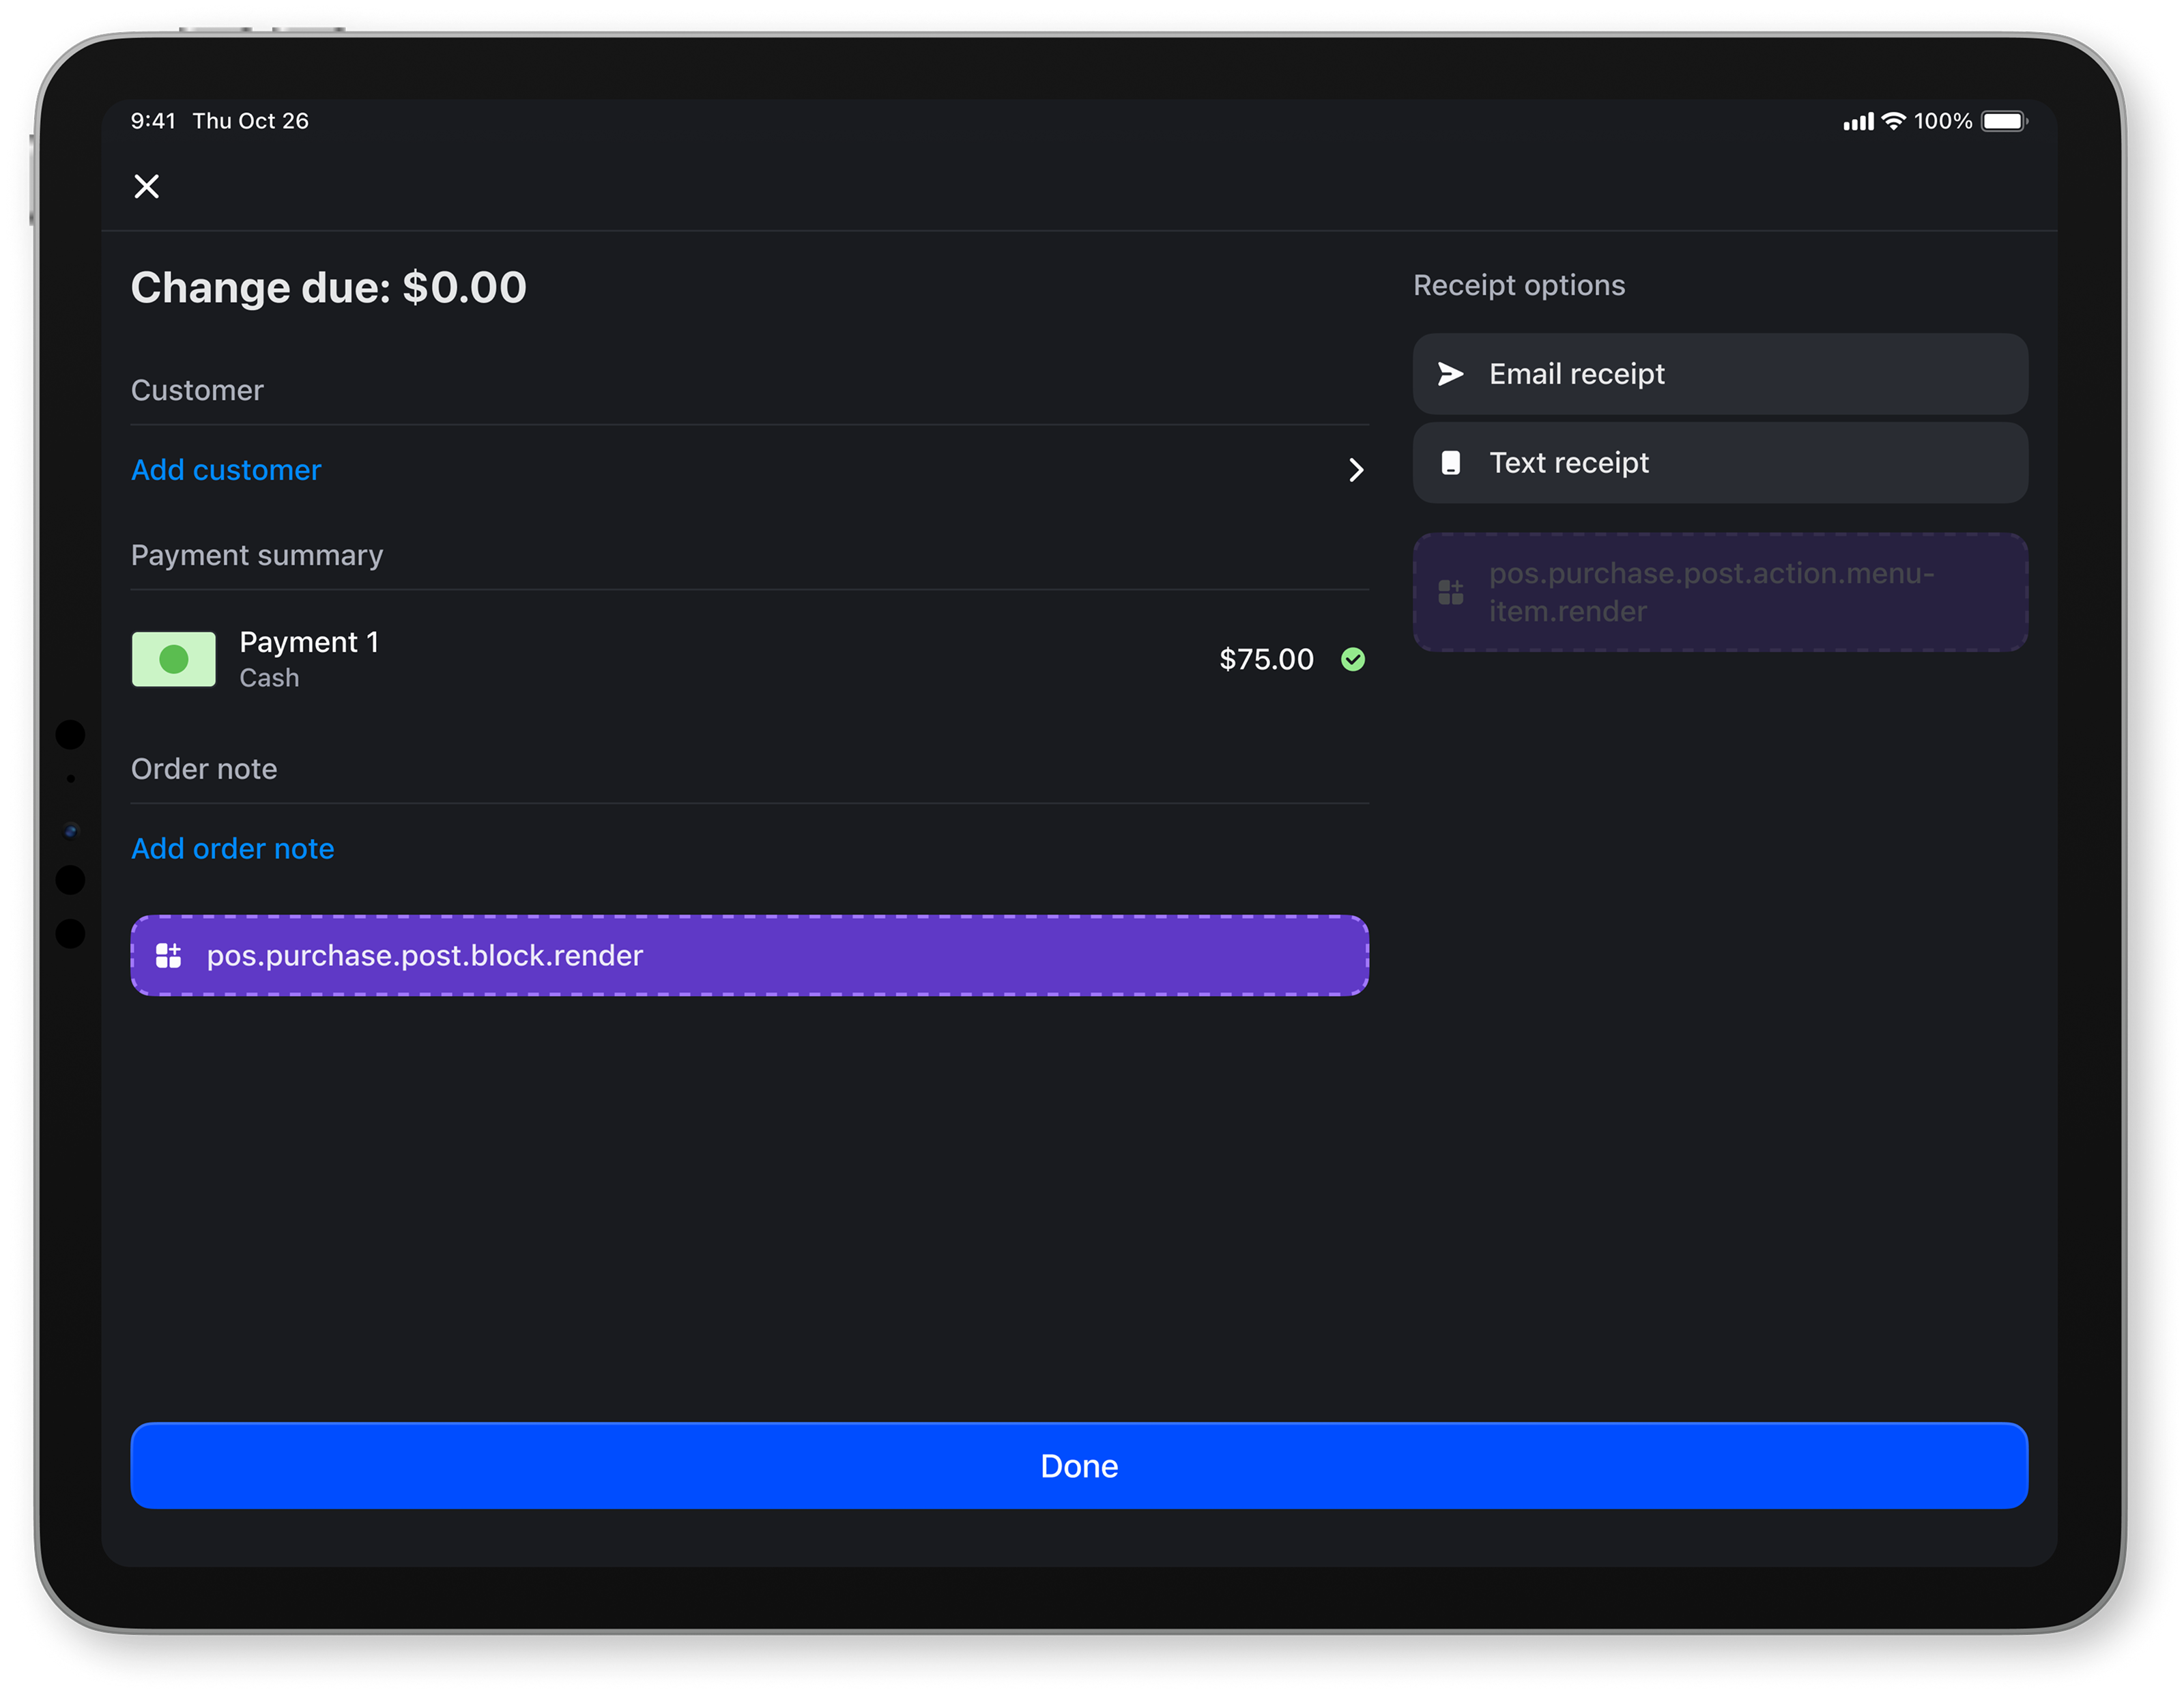The image size is (2184, 1693).
Task: Click the cash payment icon for Payment 1
Action: (174, 659)
